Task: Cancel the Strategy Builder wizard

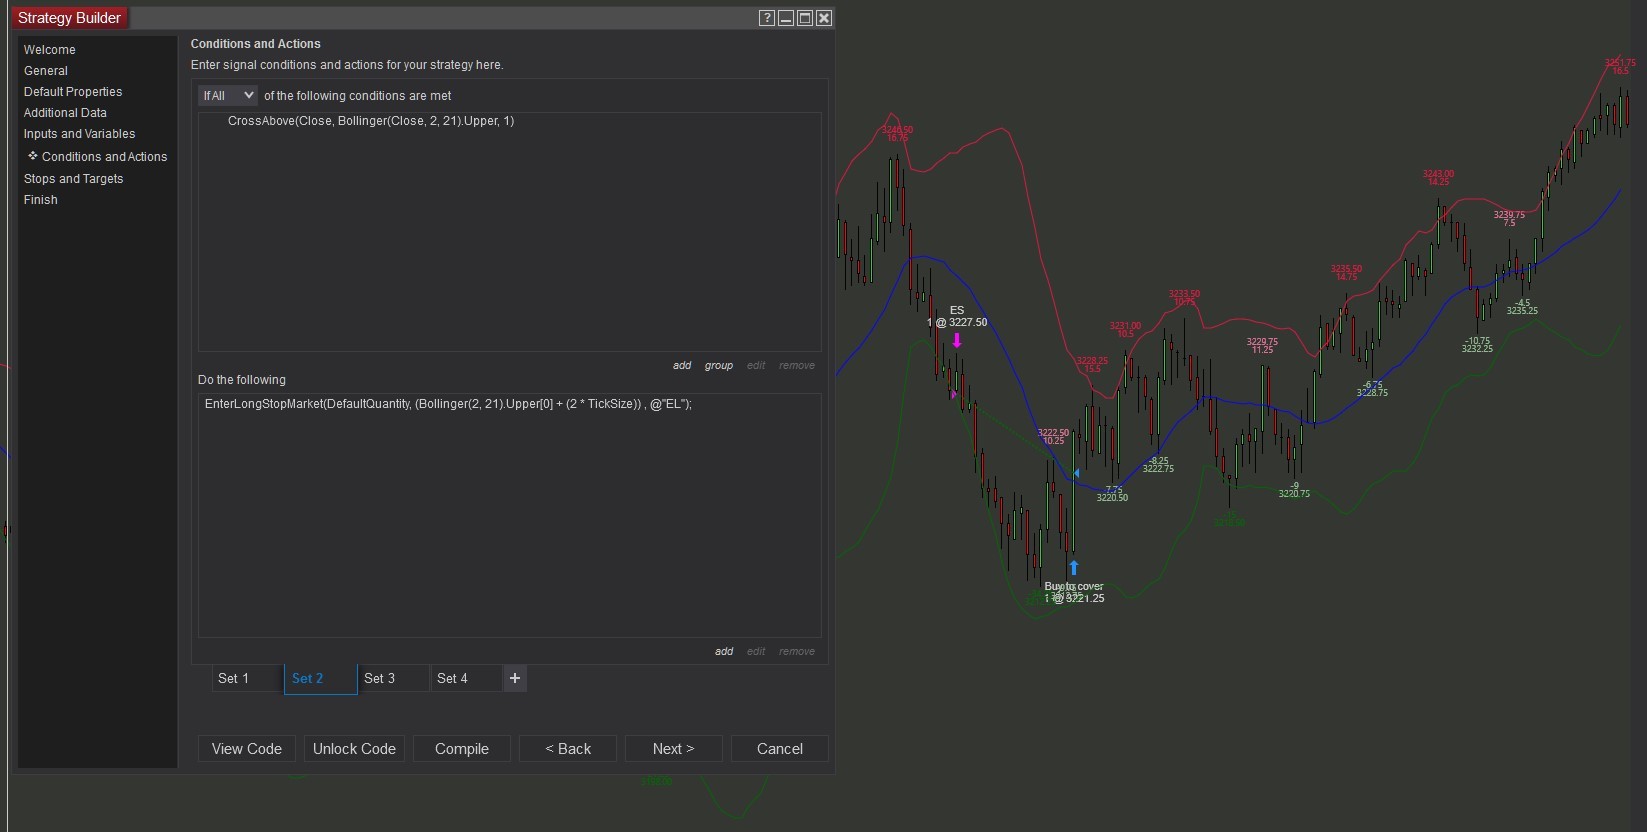Action: pos(780,749)
